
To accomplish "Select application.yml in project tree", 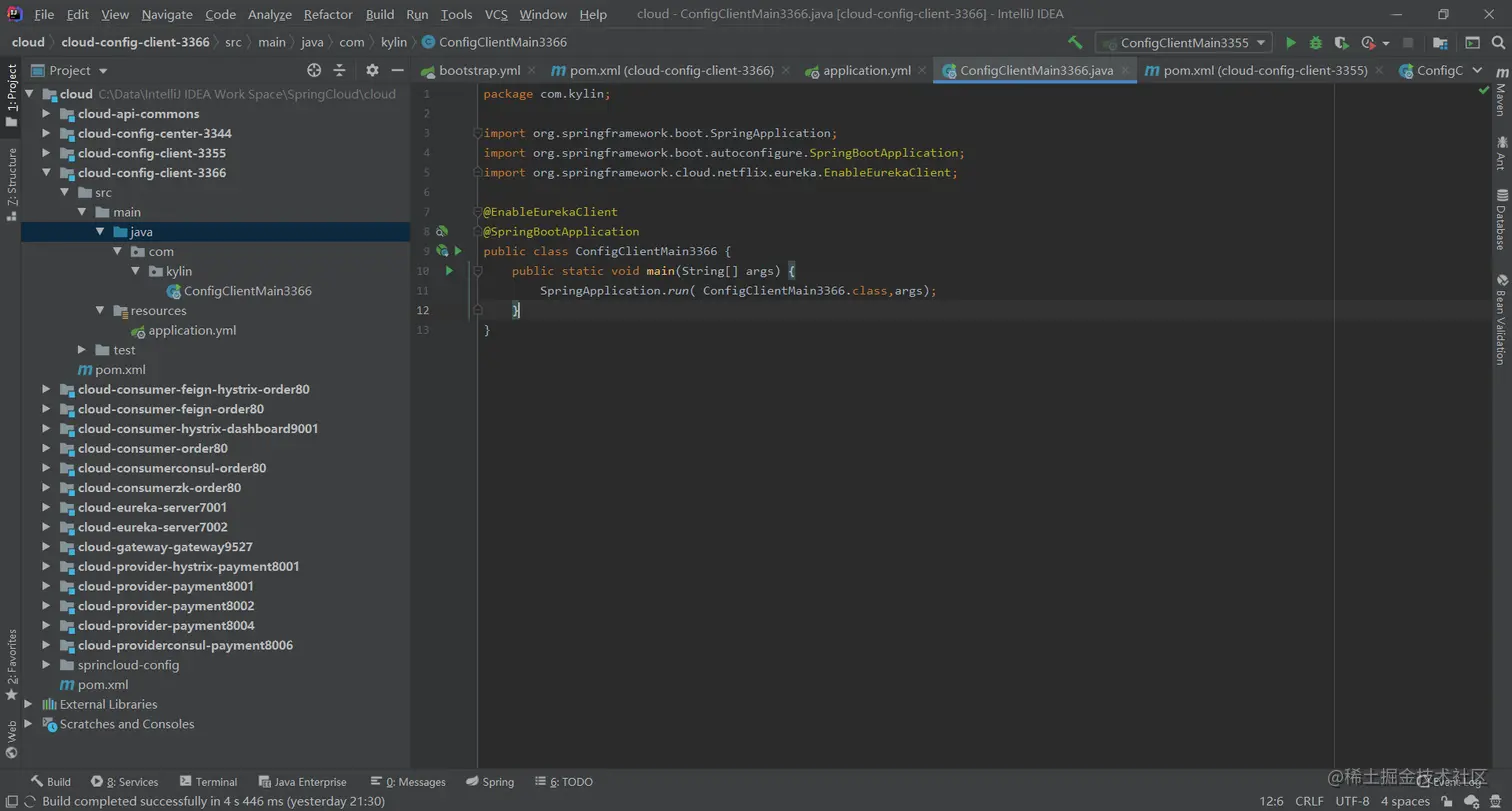I will (x=184, y=330).
